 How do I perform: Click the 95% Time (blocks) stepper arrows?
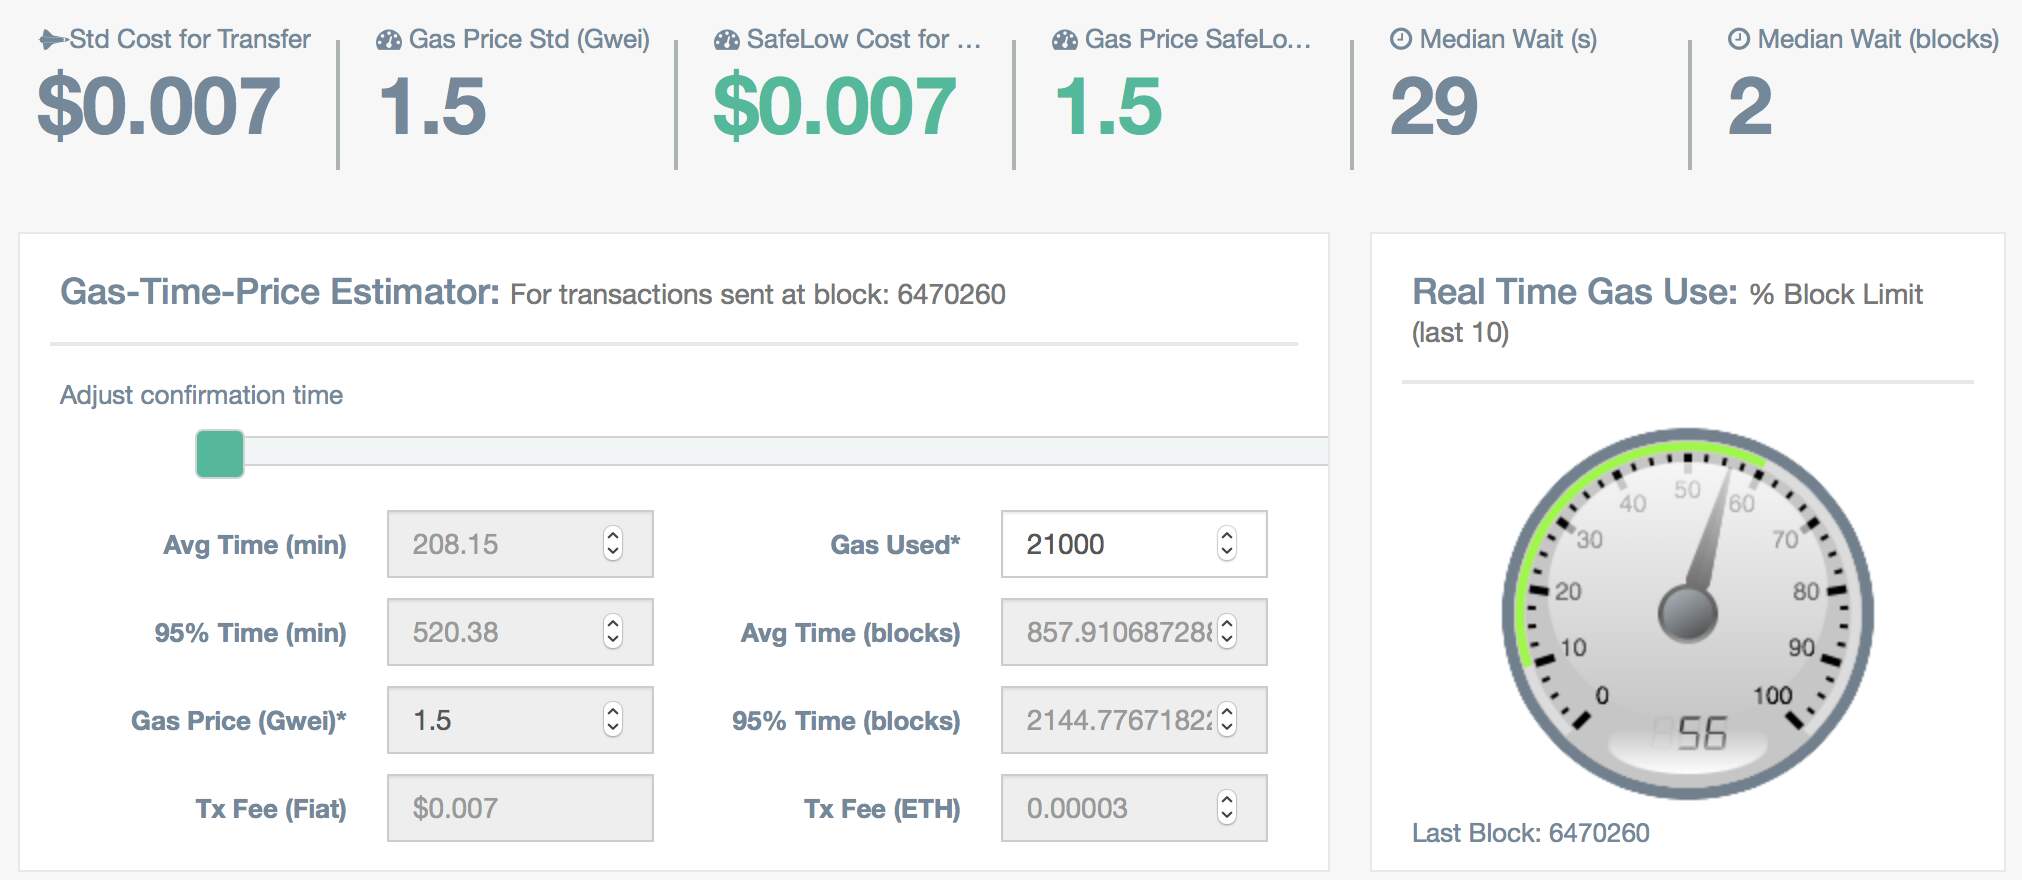[x=1227, y=720]
